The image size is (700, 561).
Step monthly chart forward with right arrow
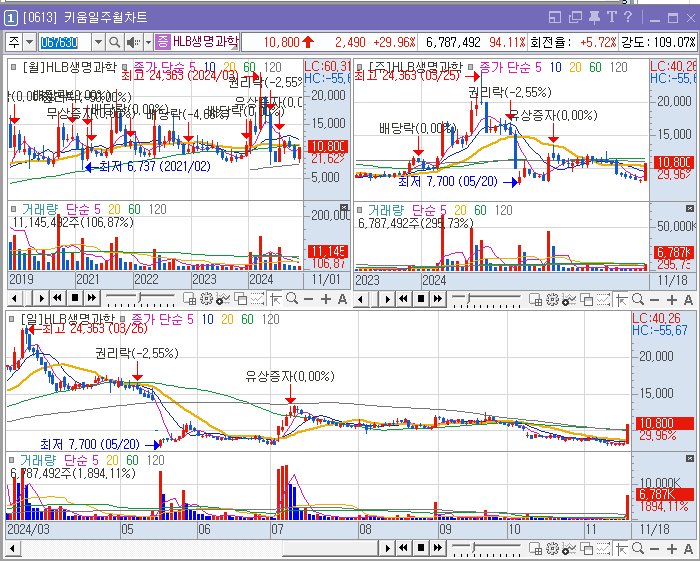pyautogui.click(x=42, y=298)
